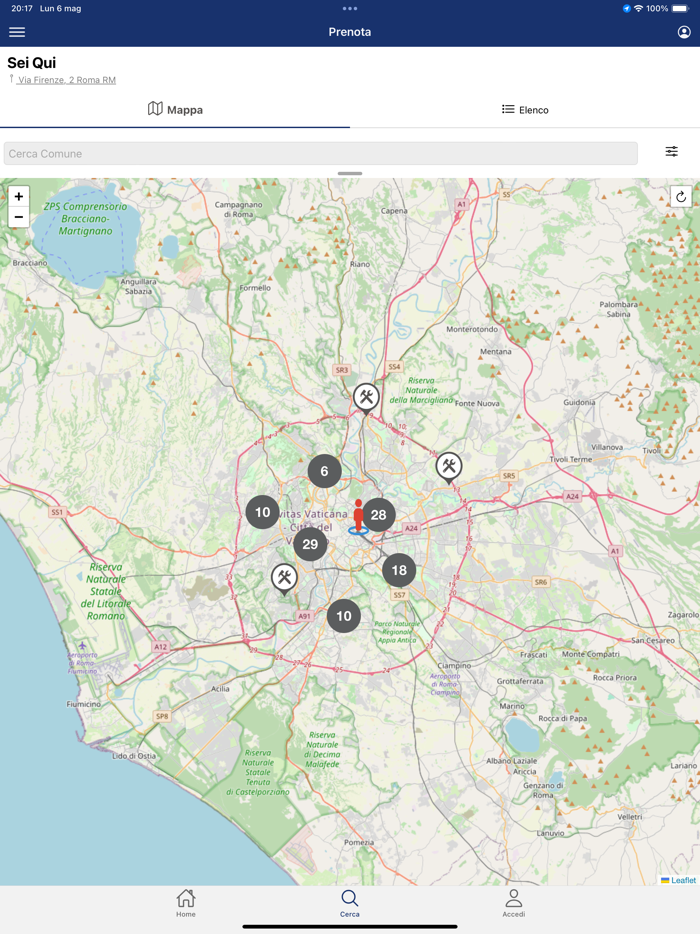Open the hamburger menu

point(17,32)
